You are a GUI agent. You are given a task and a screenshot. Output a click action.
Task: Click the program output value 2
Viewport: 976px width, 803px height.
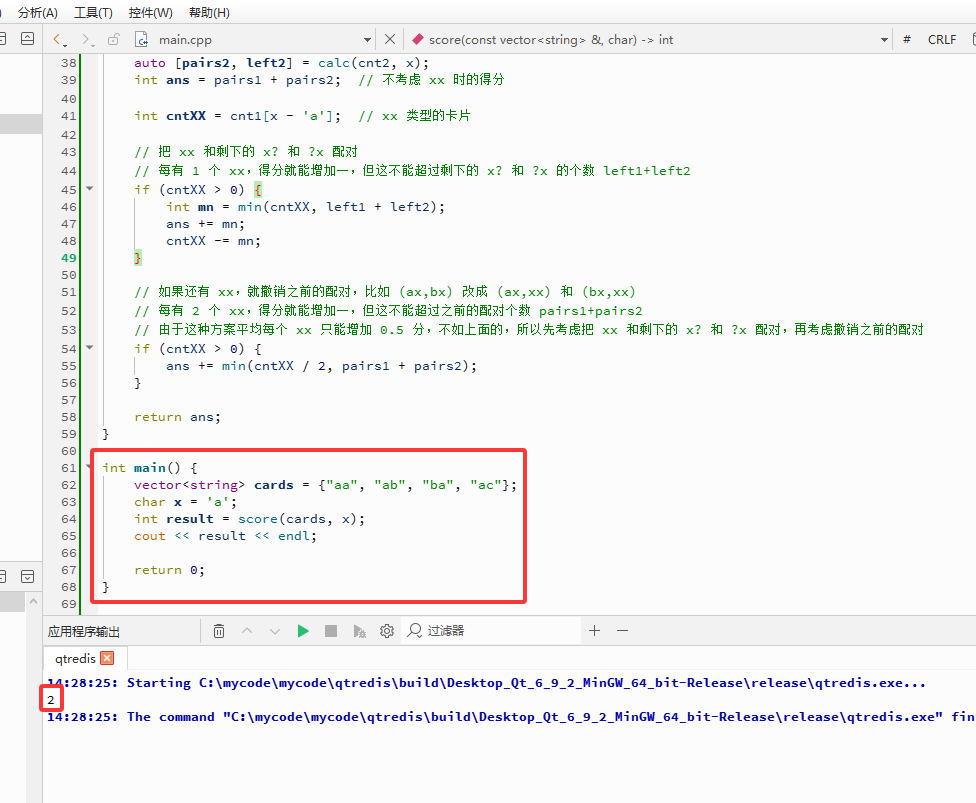51,700
